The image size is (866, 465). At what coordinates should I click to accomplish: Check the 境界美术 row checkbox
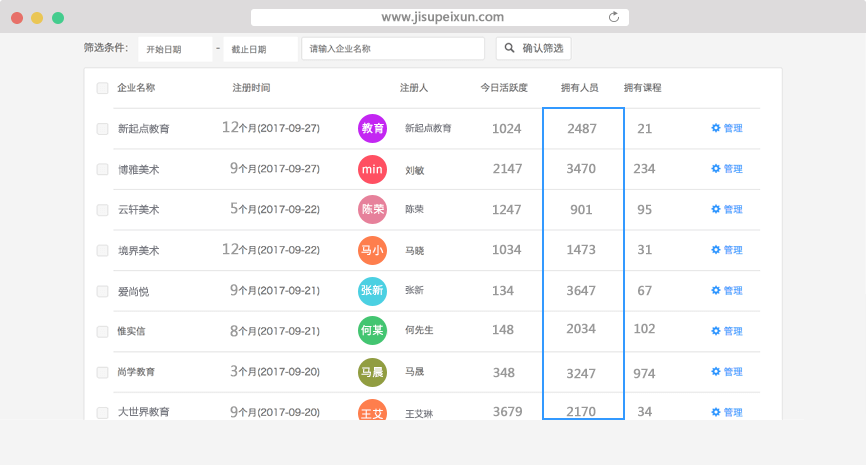(102, 250)
